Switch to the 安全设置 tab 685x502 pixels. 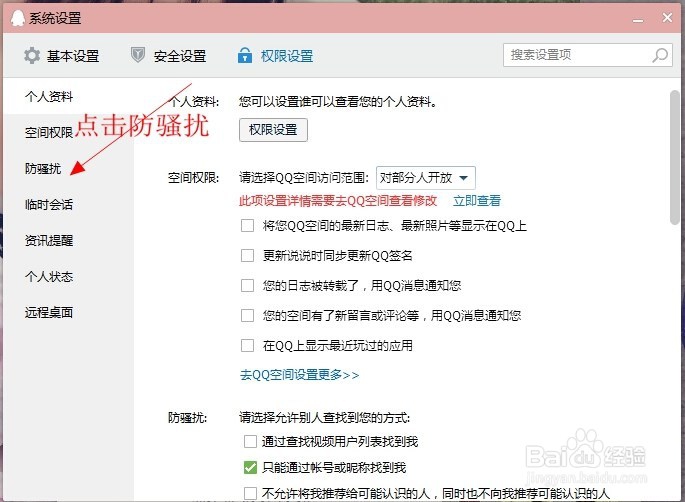coord(169,56)
